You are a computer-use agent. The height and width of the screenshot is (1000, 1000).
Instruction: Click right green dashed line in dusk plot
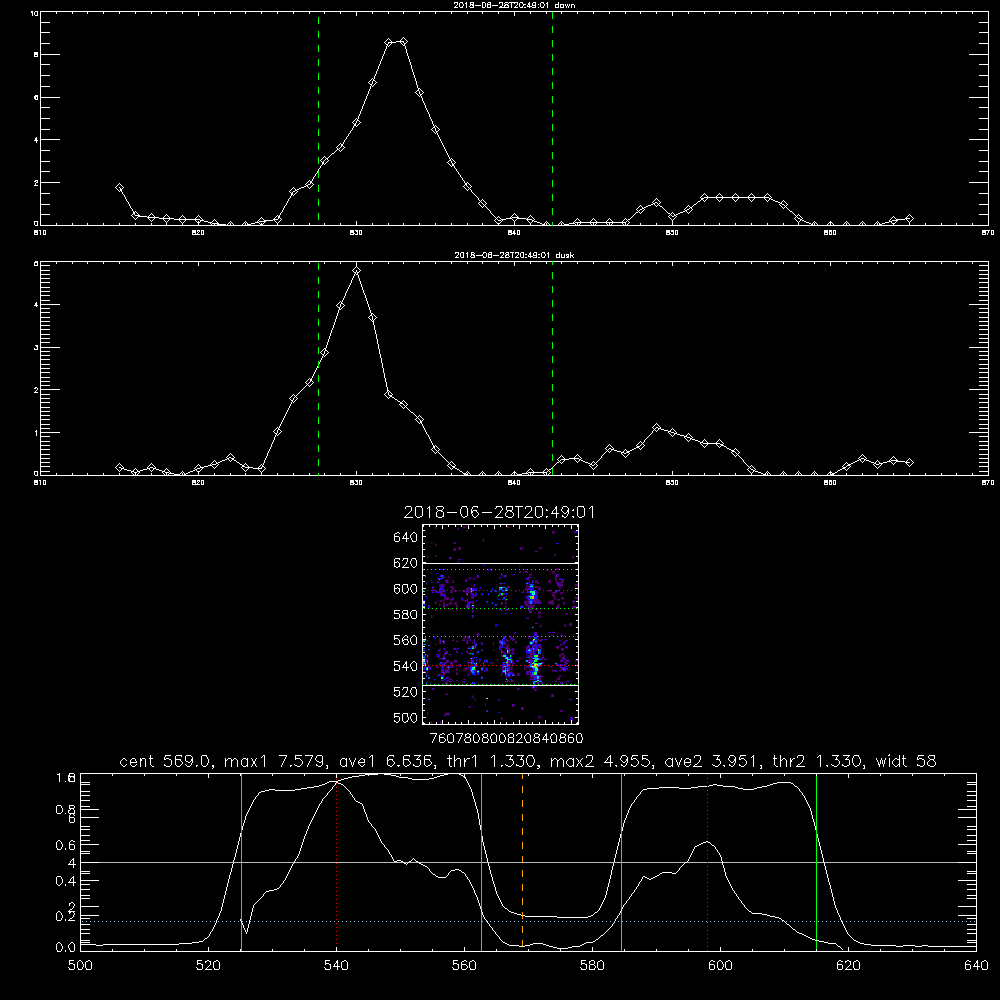click(552, 368)
